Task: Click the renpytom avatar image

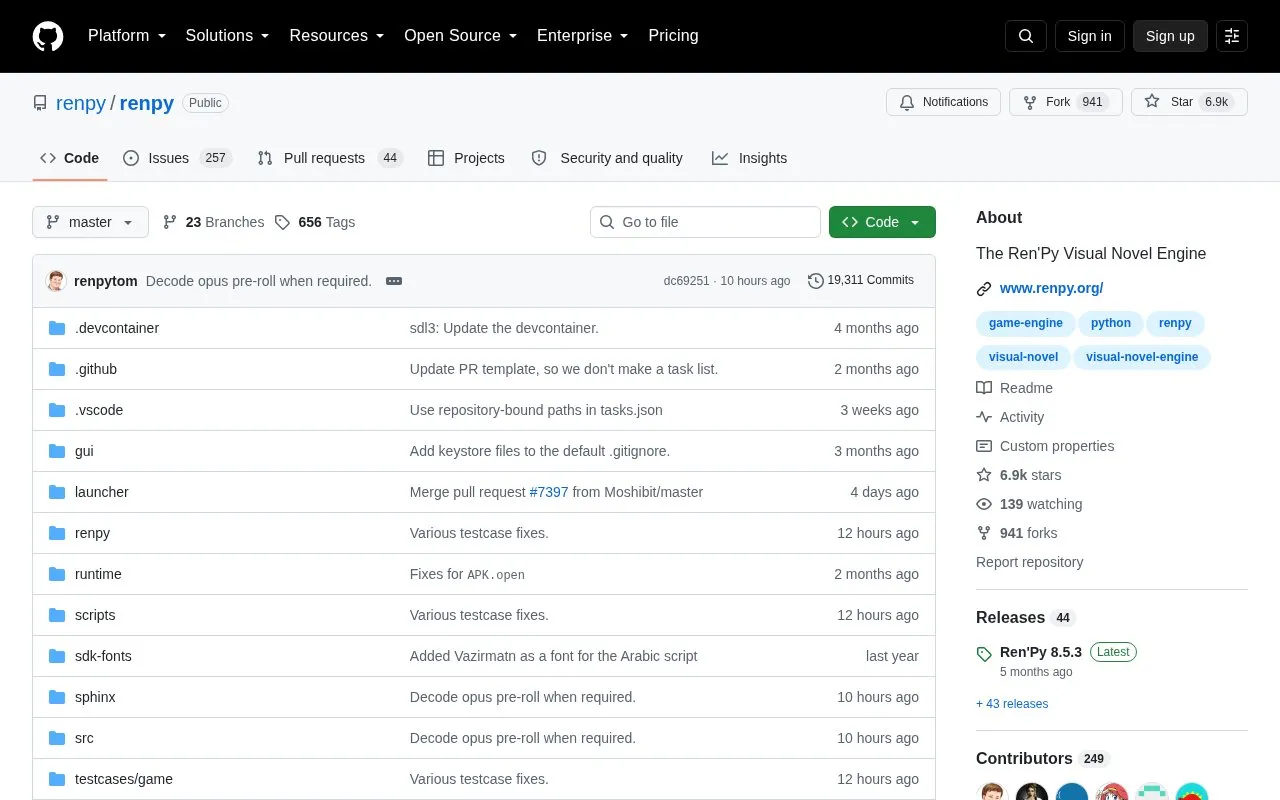Action: (x=56, y=281)
